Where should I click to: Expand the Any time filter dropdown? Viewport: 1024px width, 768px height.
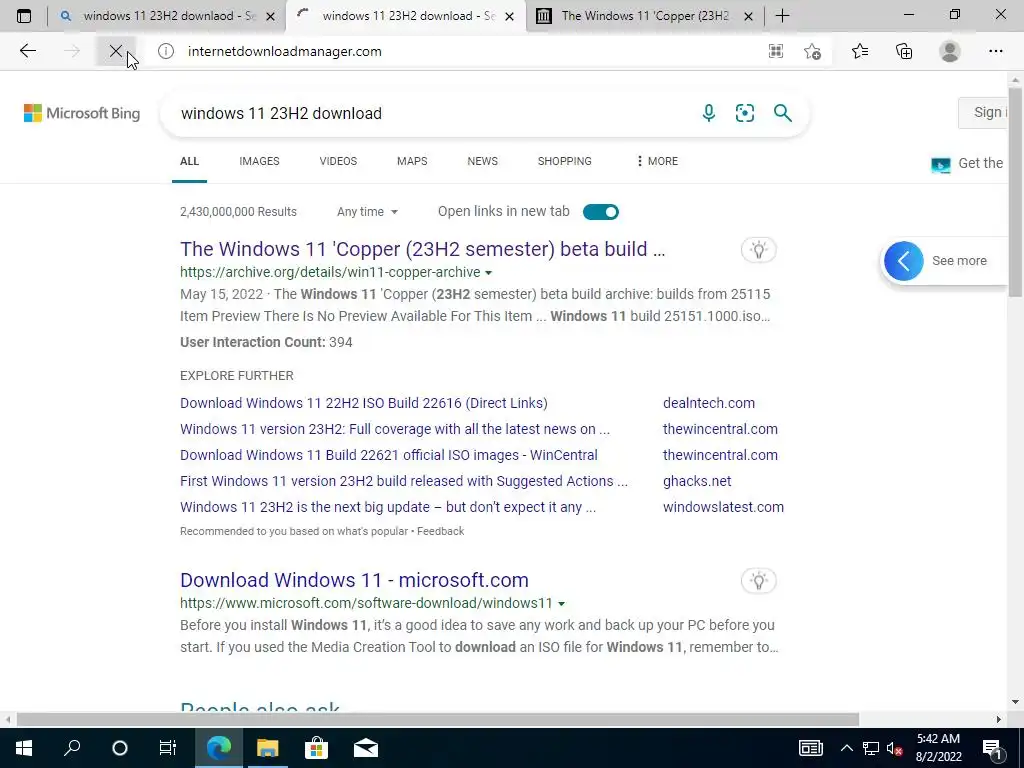[x=367, y=212]
